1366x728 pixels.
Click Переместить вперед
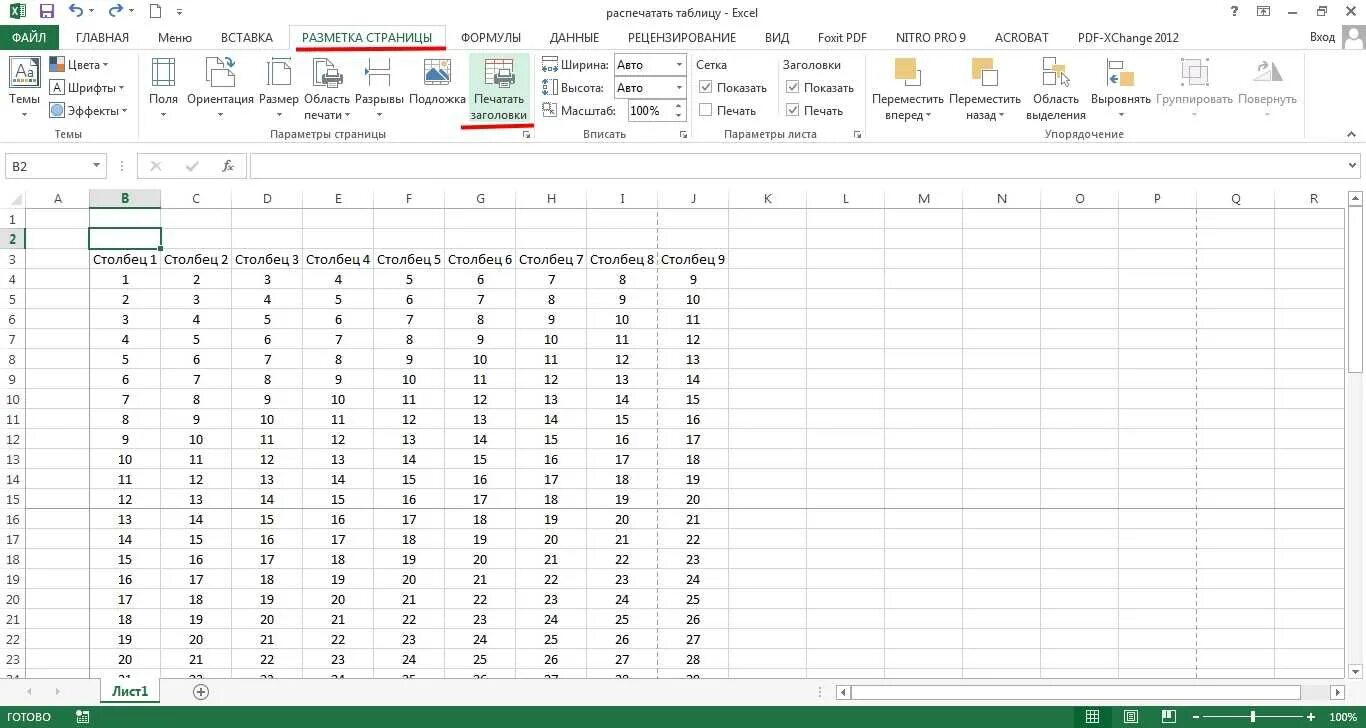pyautogui.click(x=908, y=88)
